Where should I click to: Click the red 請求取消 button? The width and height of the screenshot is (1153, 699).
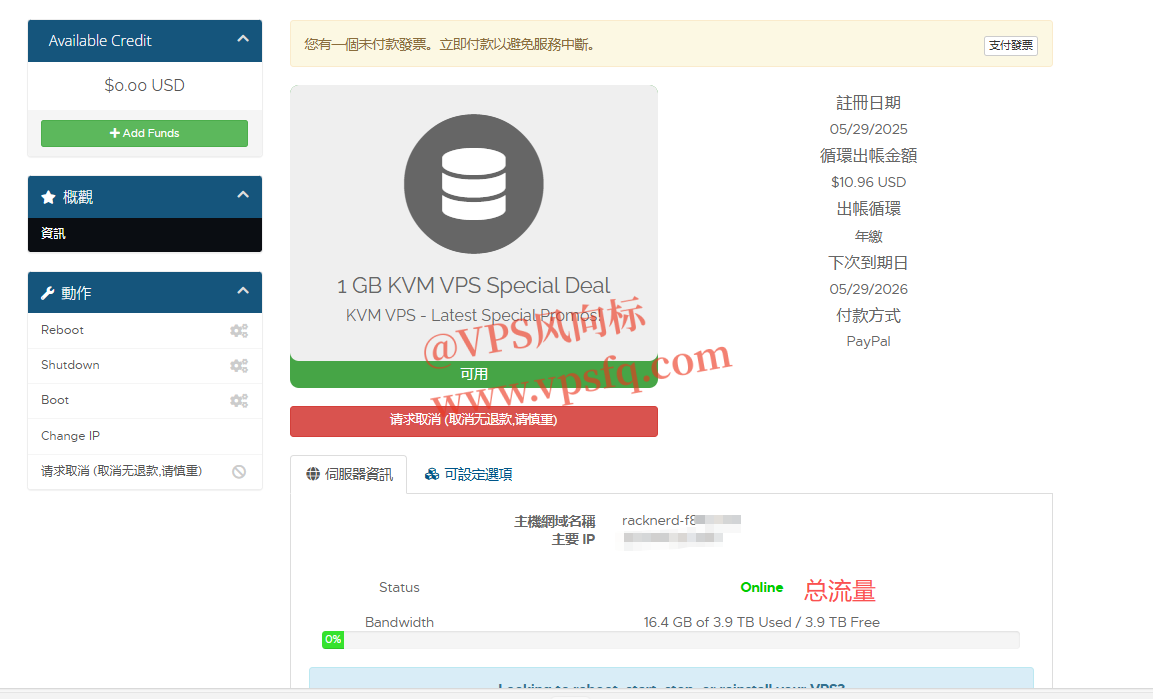[x=473, y=421]
